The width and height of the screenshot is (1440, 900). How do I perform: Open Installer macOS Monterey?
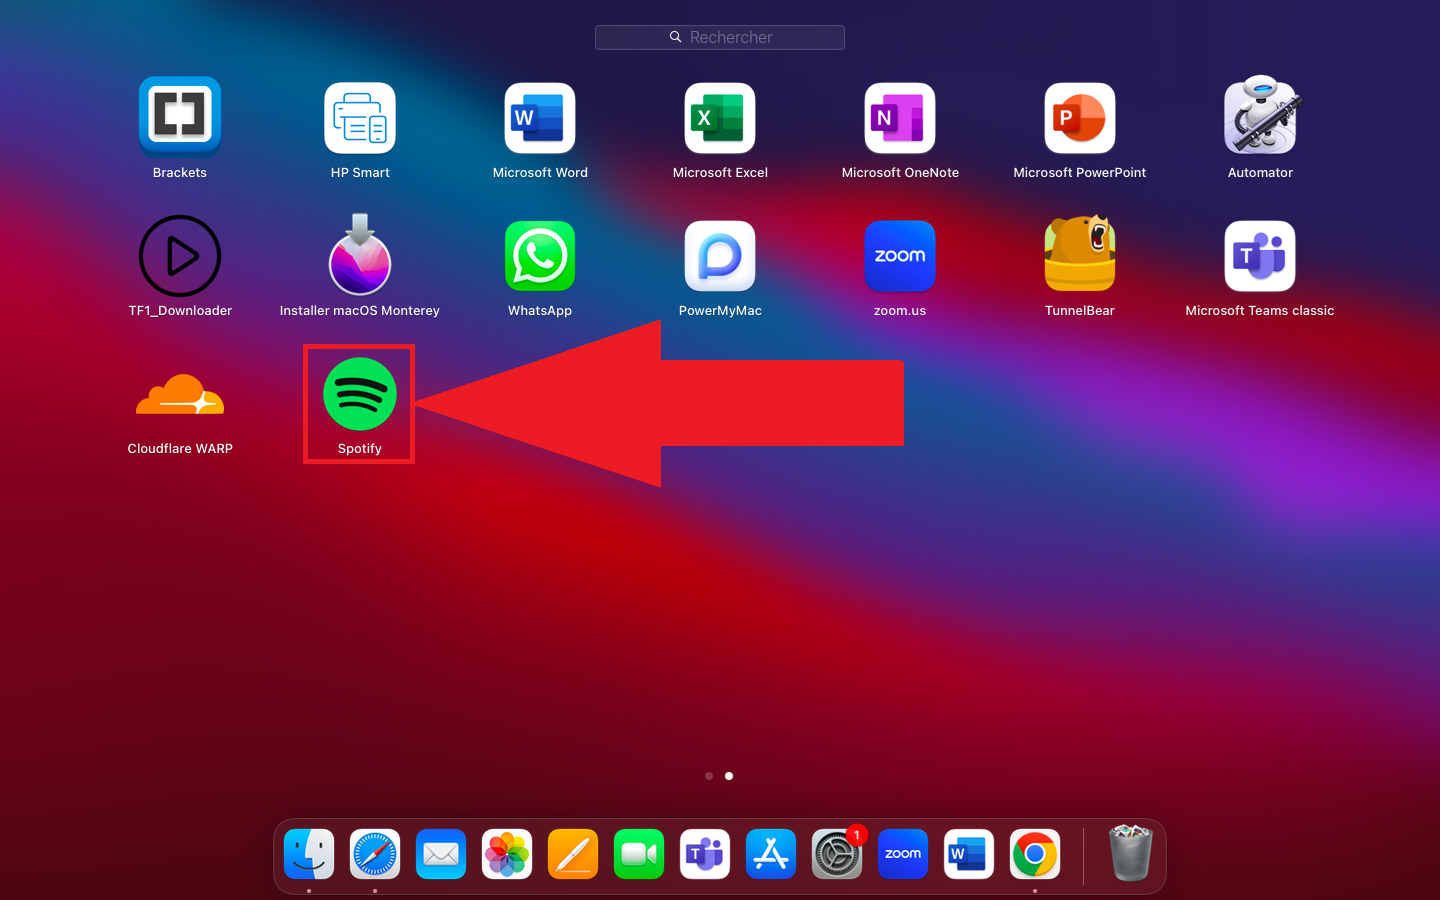pyautogui.click(x=360, y=254)
